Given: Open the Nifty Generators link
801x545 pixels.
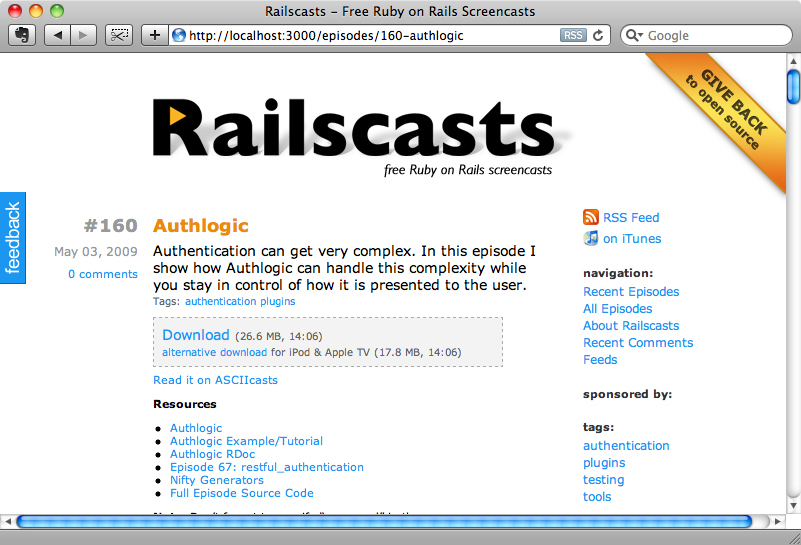Looking at the screenshot, I should click(x=217, y=480).
